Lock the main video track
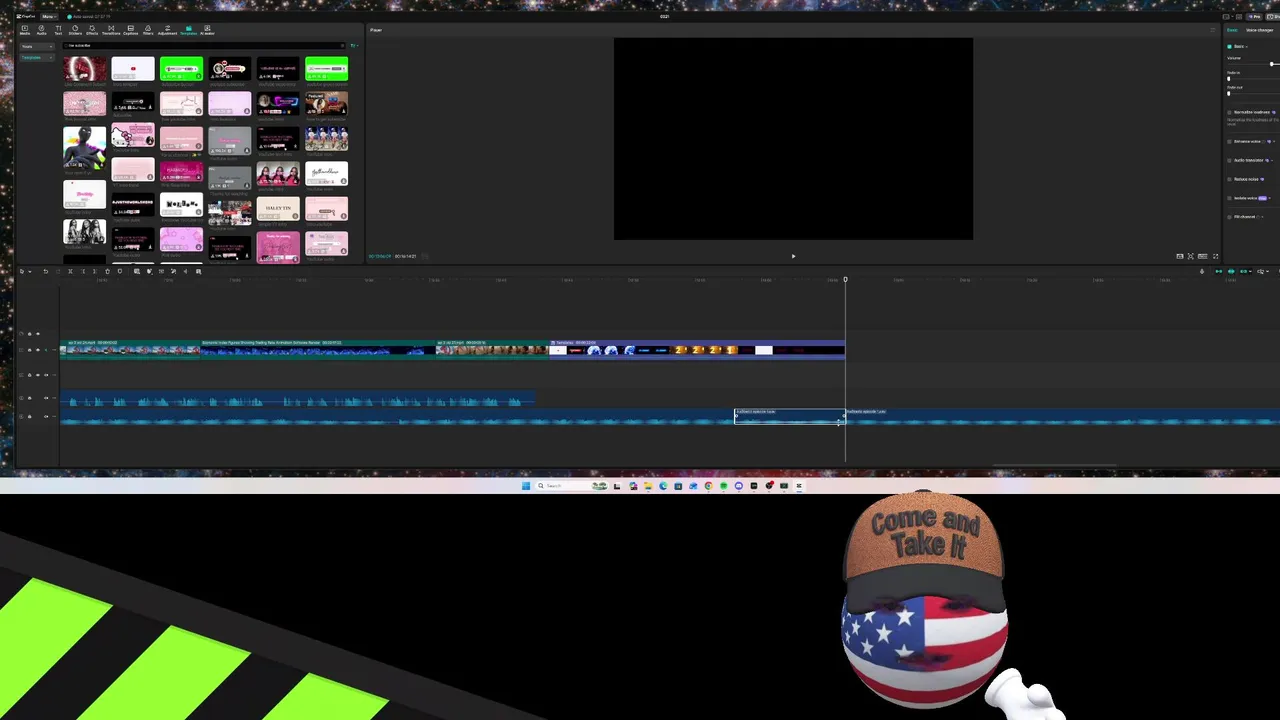This screenshot has width=1280, height=720. tap(29, 350)
